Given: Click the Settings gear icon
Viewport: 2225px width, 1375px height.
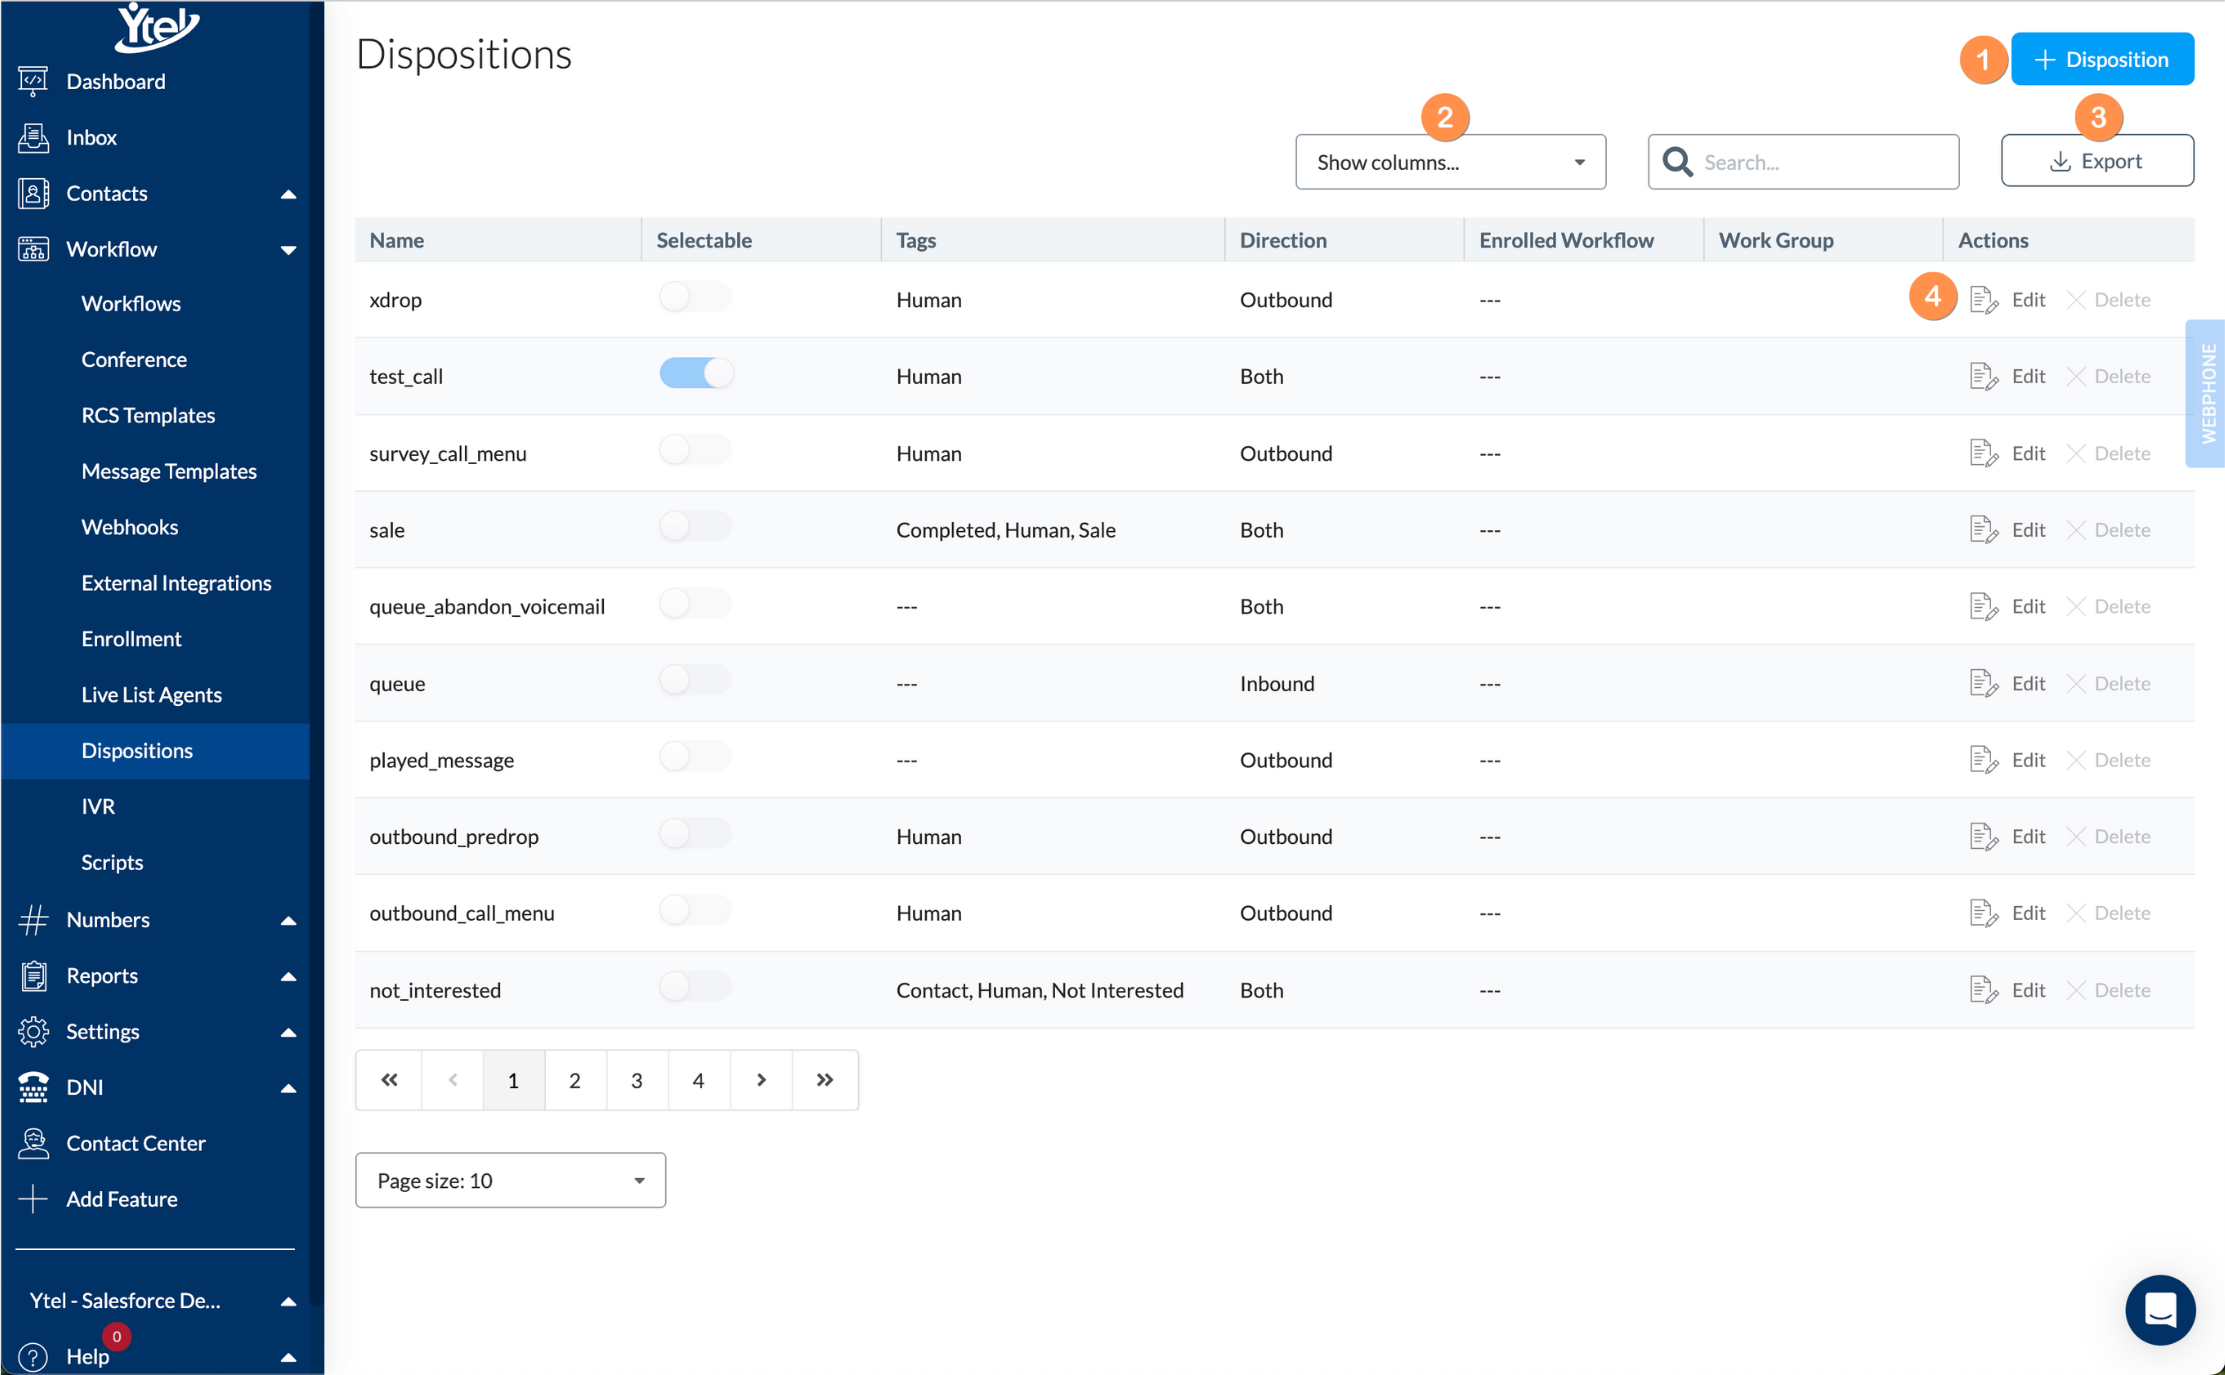Looking at the screenshot, I should pyautogui.click(x=33, y=1031).
